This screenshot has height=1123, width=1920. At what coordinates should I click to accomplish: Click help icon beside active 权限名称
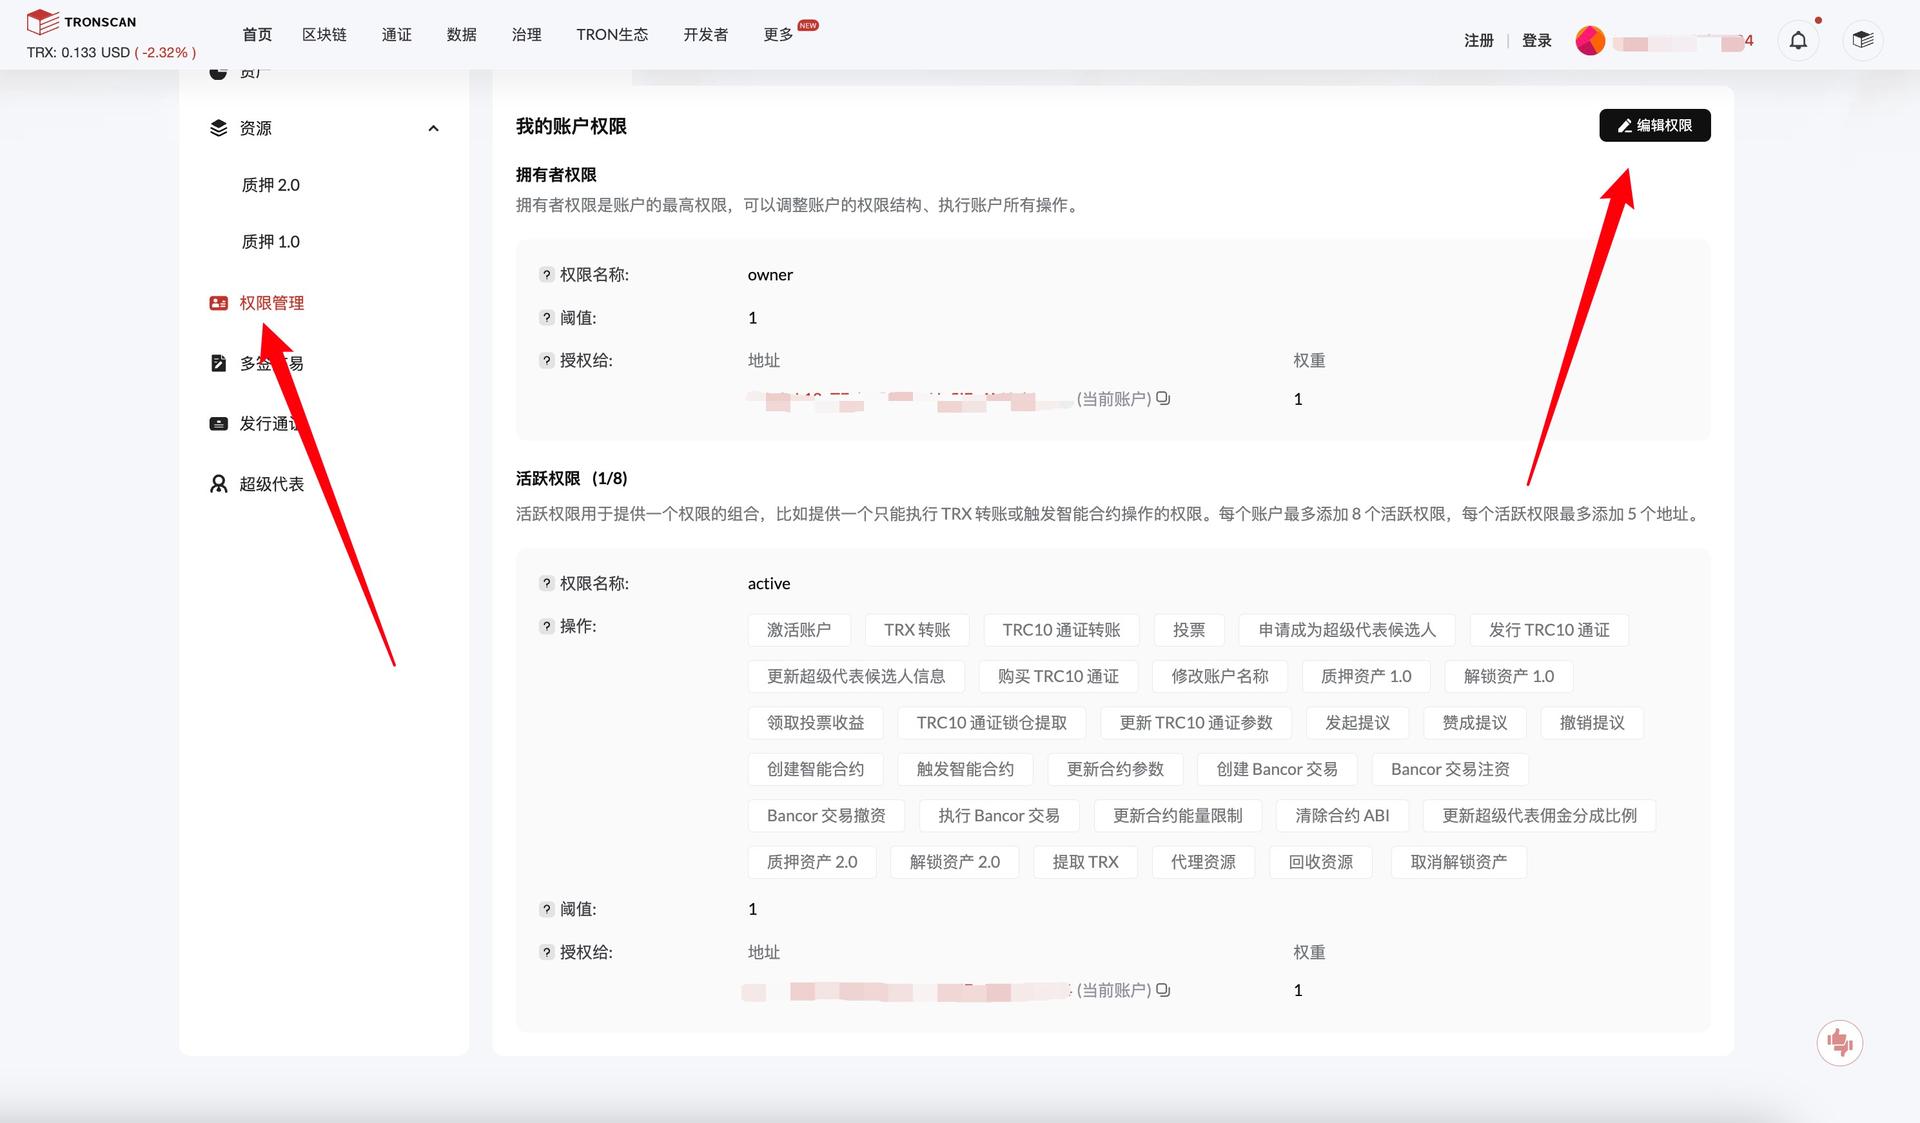[547, 583]
